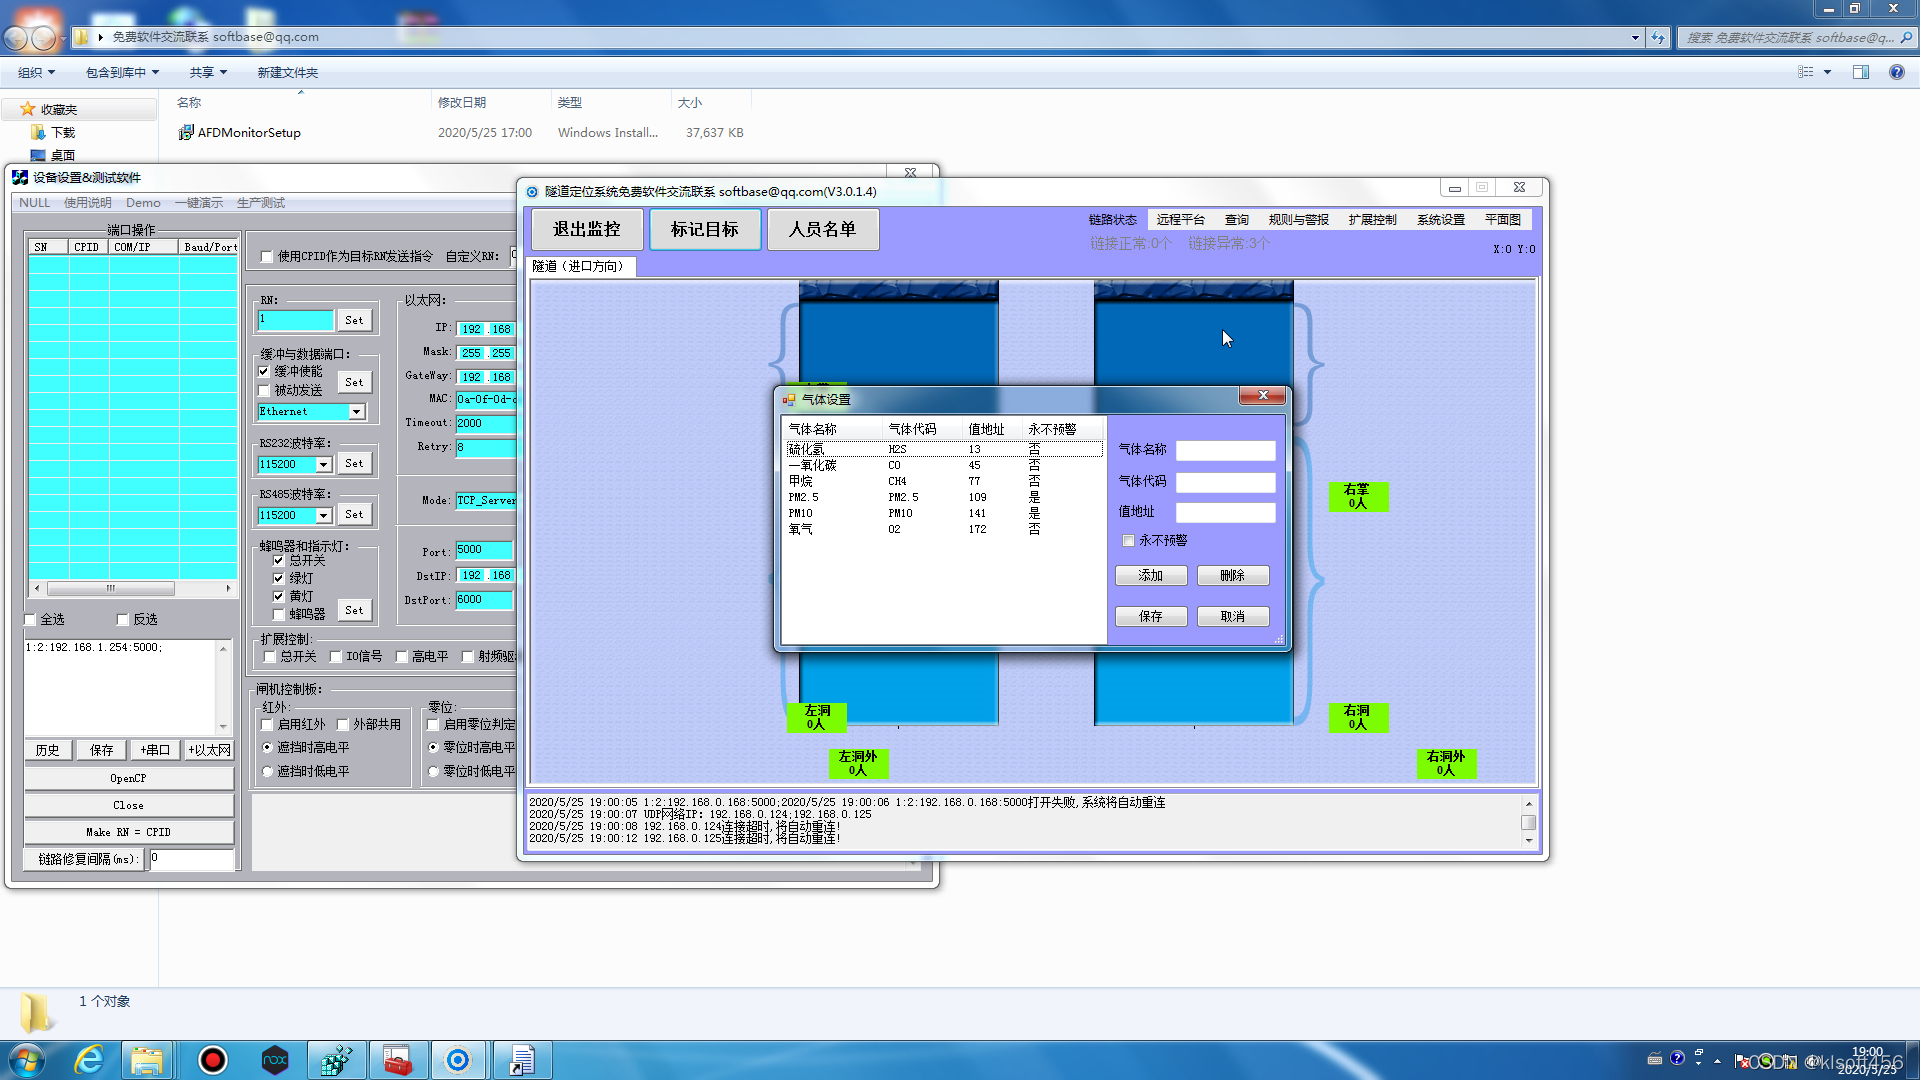Uncheck the 缓冲使能 checkbox
1920x1080 pixels.
[265, 372]
